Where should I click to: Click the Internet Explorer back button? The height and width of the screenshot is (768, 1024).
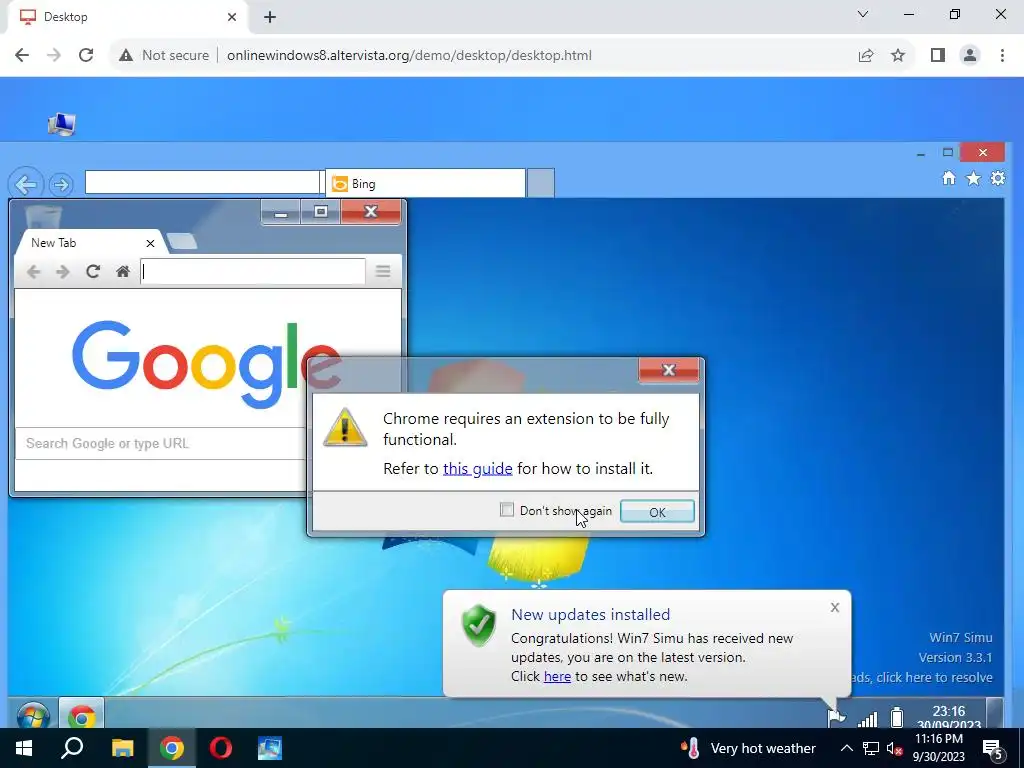25,185
